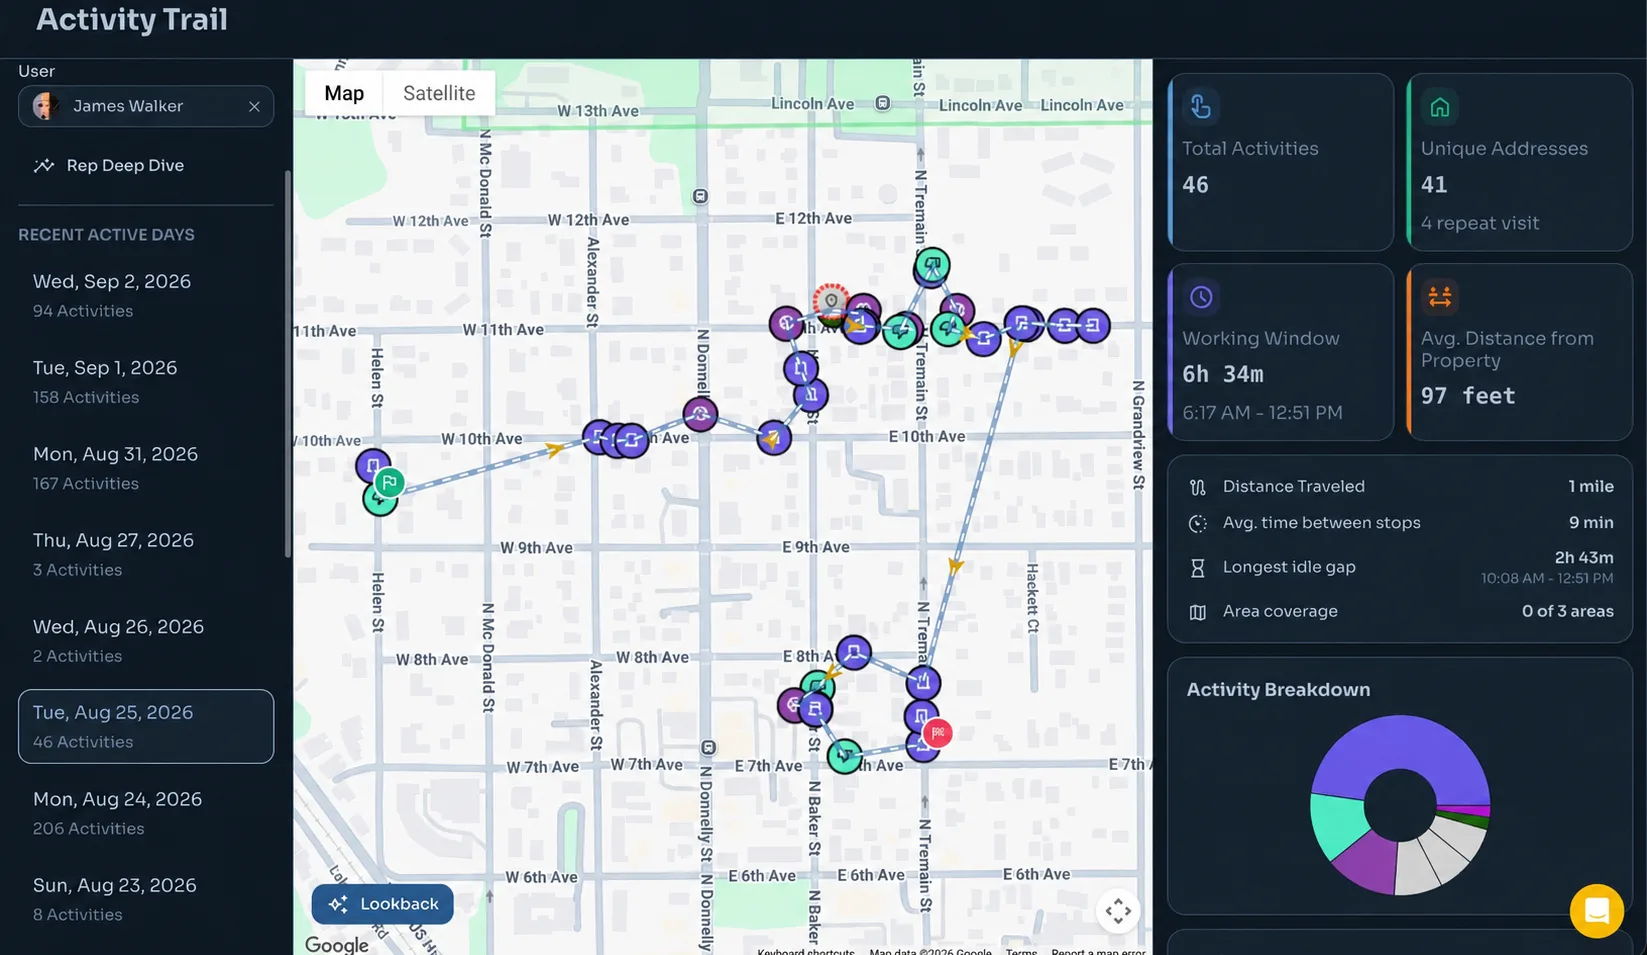Click the teal segment of Activity Breakdown chart
Viewport: 1647px width, 955px height.
click(1338, 824)
